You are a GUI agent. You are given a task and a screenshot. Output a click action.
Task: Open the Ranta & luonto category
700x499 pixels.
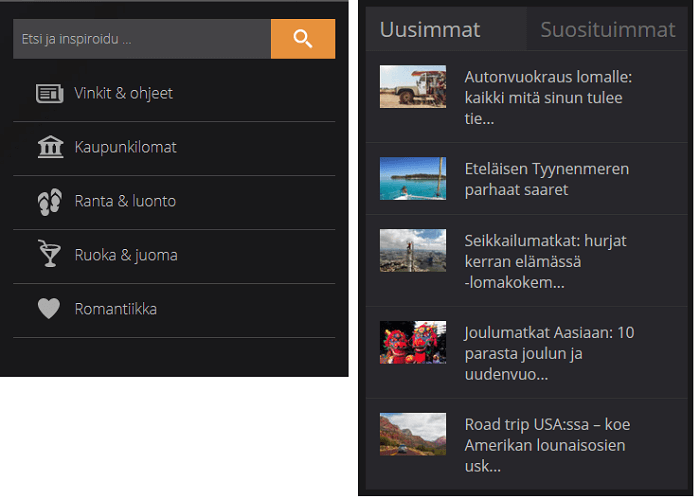tap(125, 201)
